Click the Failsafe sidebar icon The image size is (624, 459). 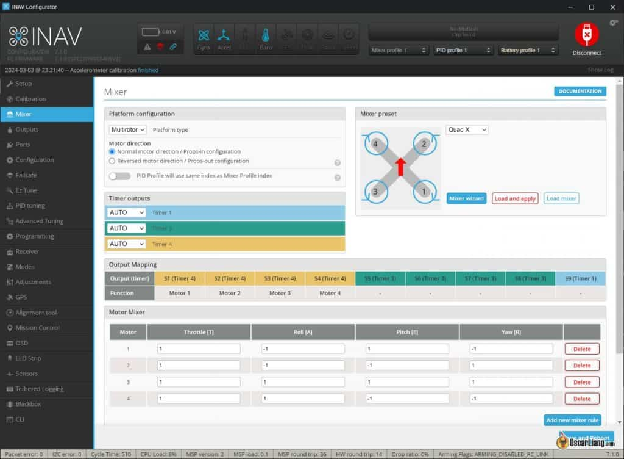pyautogui.click(x=10, y=175)
